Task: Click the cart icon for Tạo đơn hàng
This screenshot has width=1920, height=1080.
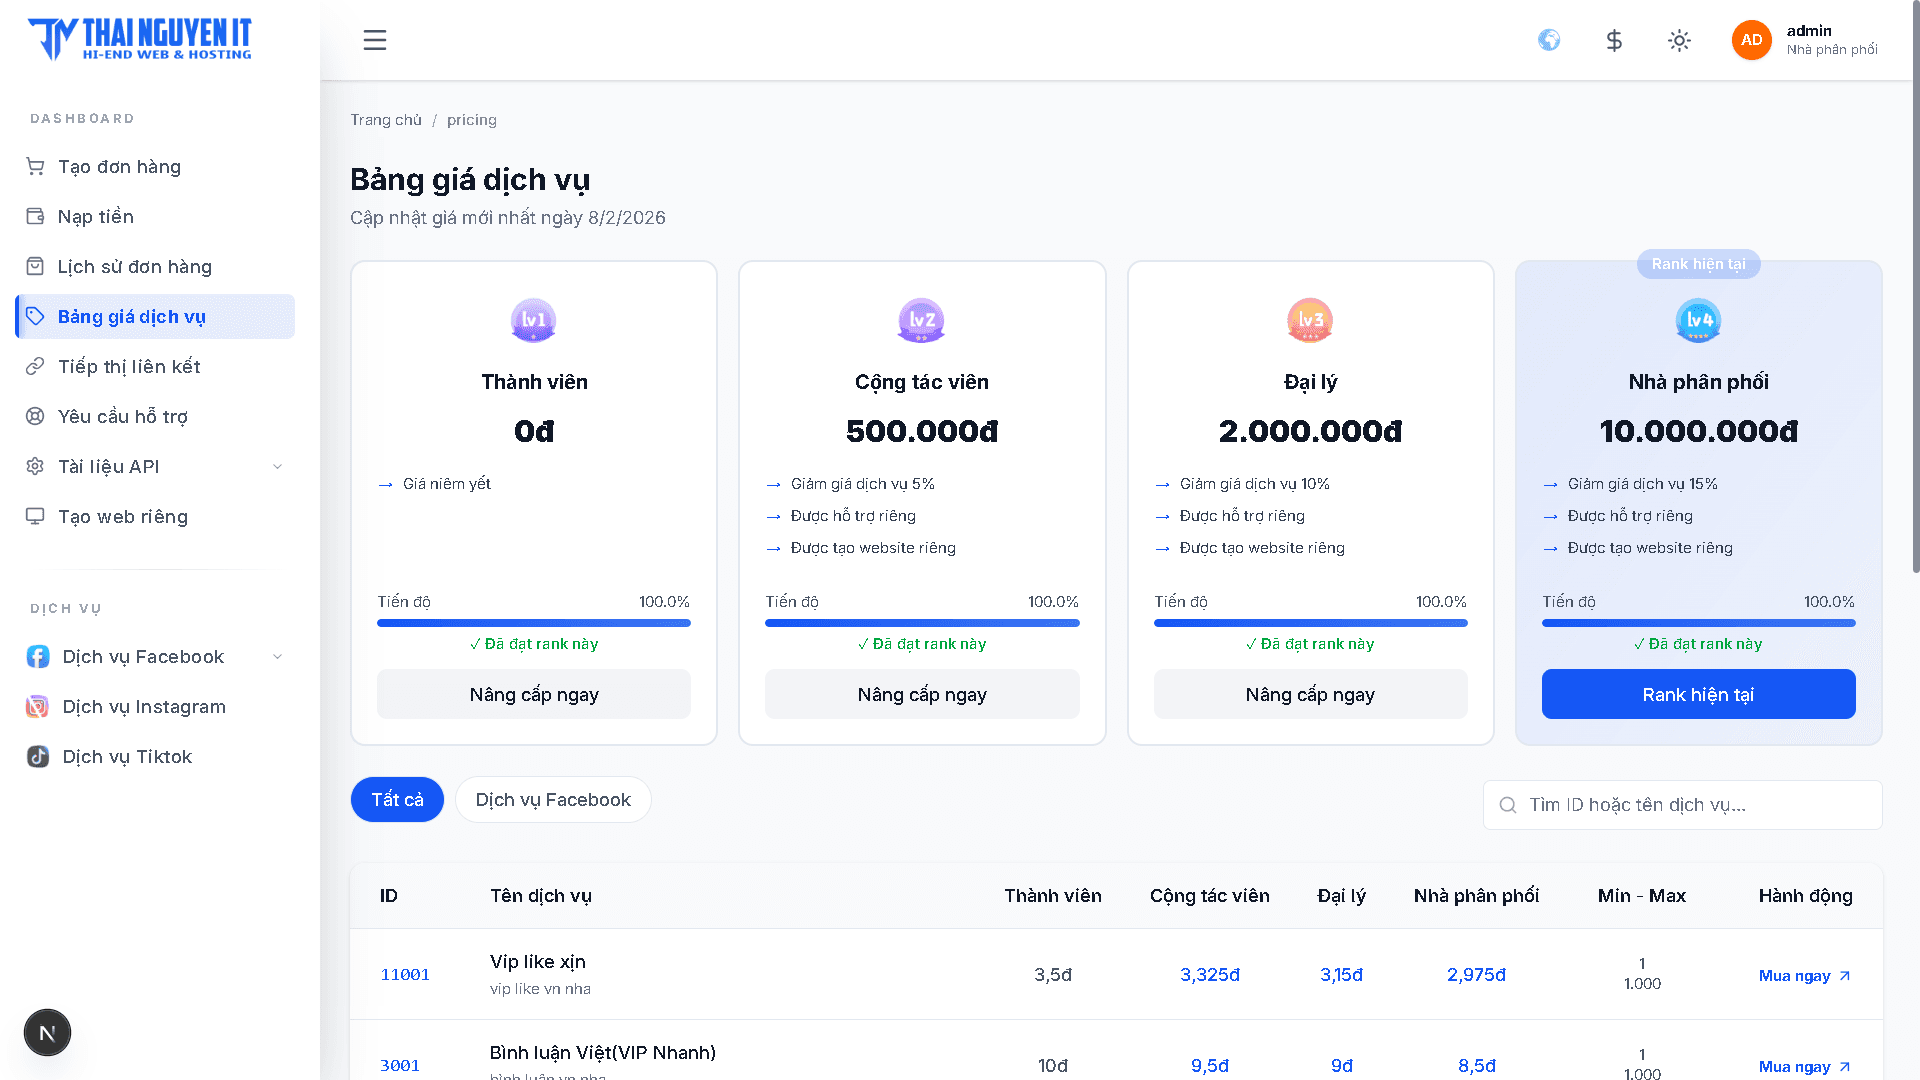Action: click(35, 166)
